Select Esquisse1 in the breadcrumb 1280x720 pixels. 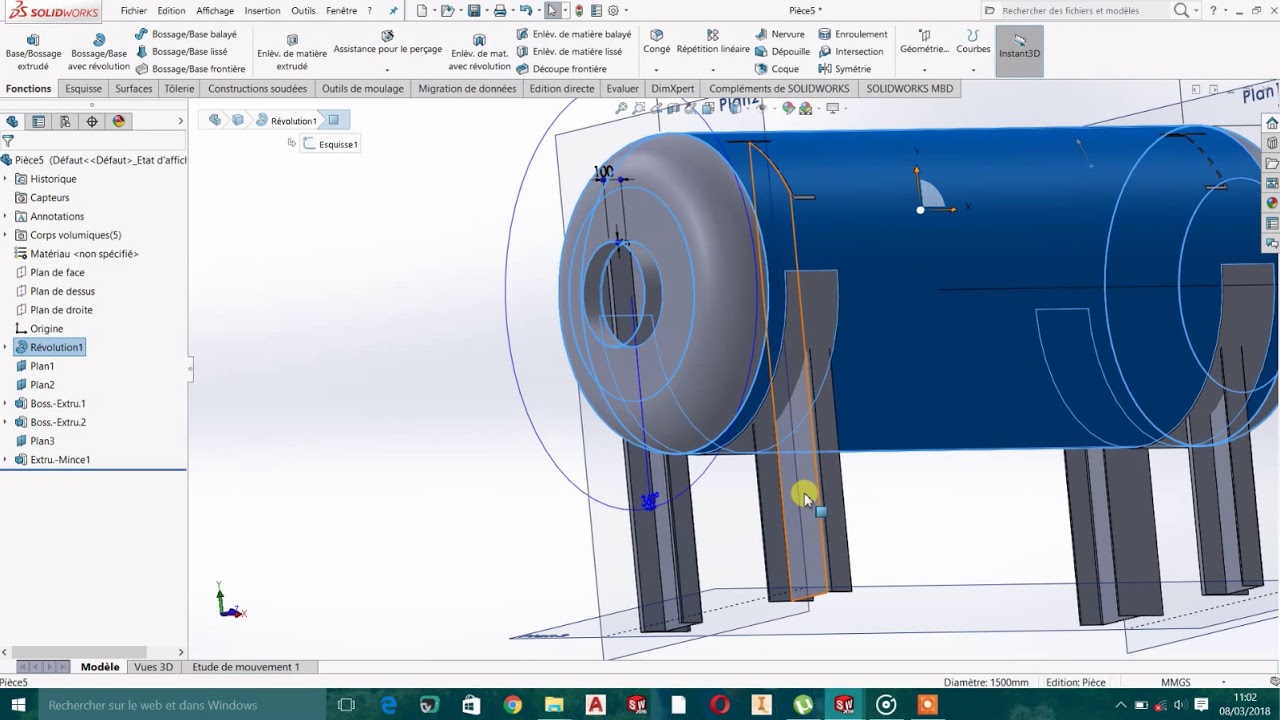(330, 144)
